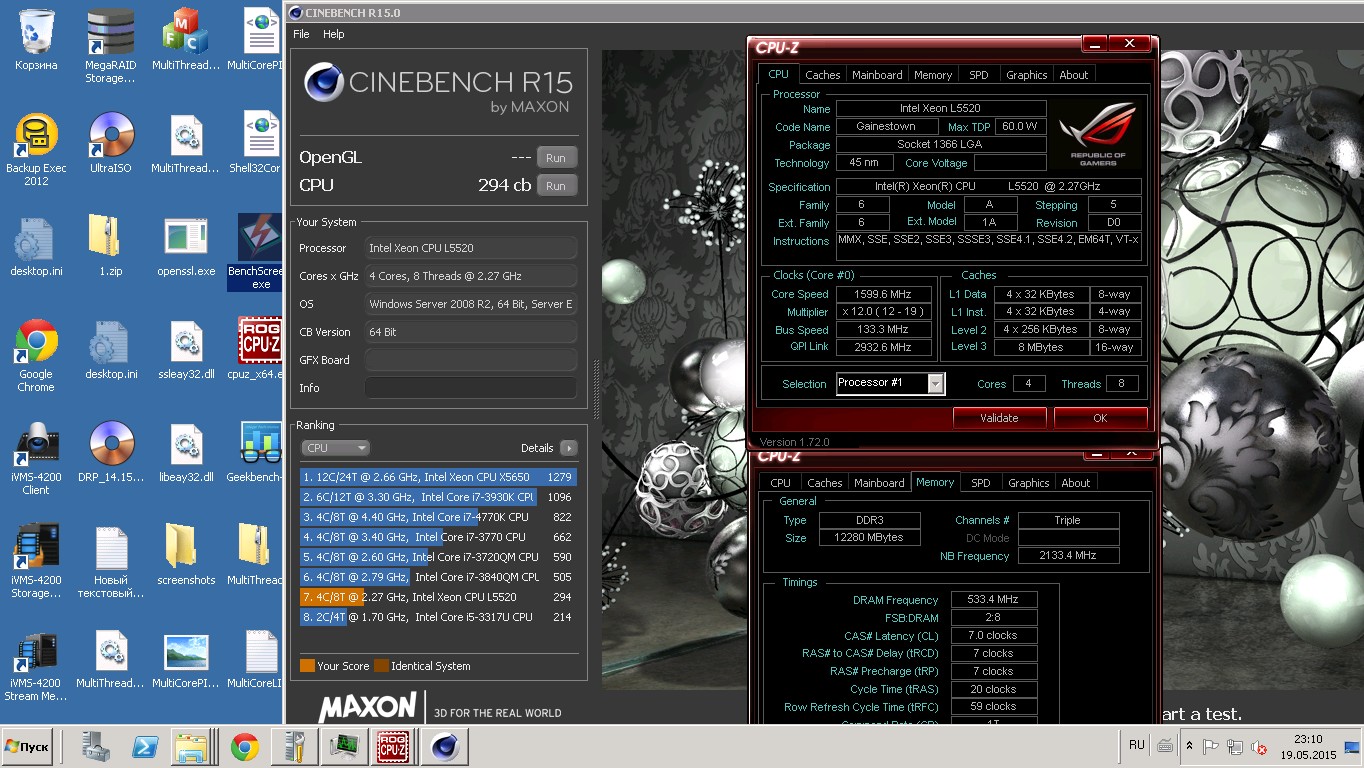Select ranking row Xeon X5650 1279
This screenshot has width=1364, height=768.
point(438,477)
